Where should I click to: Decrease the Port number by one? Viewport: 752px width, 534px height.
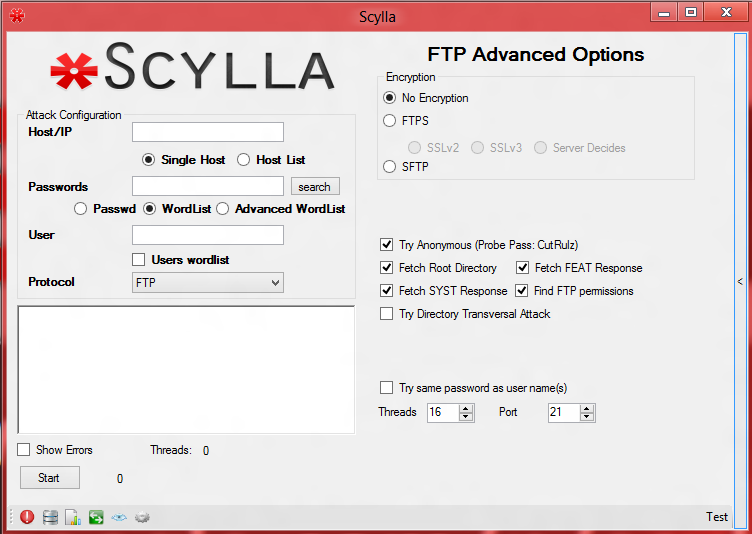click(x=587, y=416)
